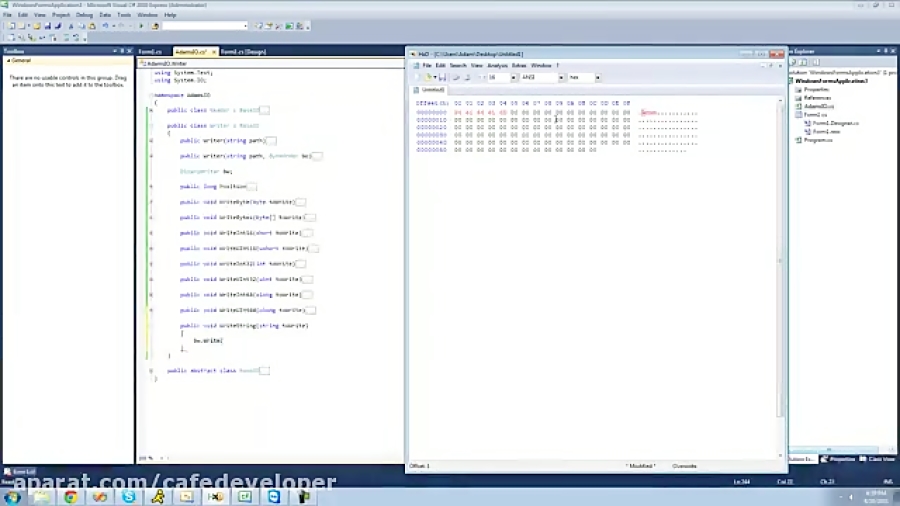The width and height of the screenshot is (900, 506).
Task: Expand the WriteInt32 method block
Action: 151,264
